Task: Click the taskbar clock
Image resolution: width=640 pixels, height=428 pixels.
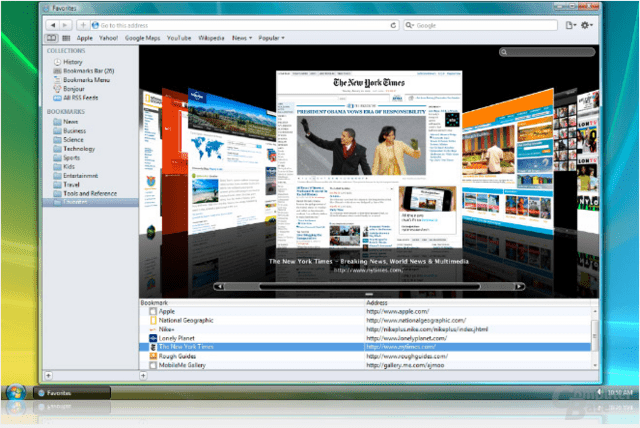Action: (619, 393)
